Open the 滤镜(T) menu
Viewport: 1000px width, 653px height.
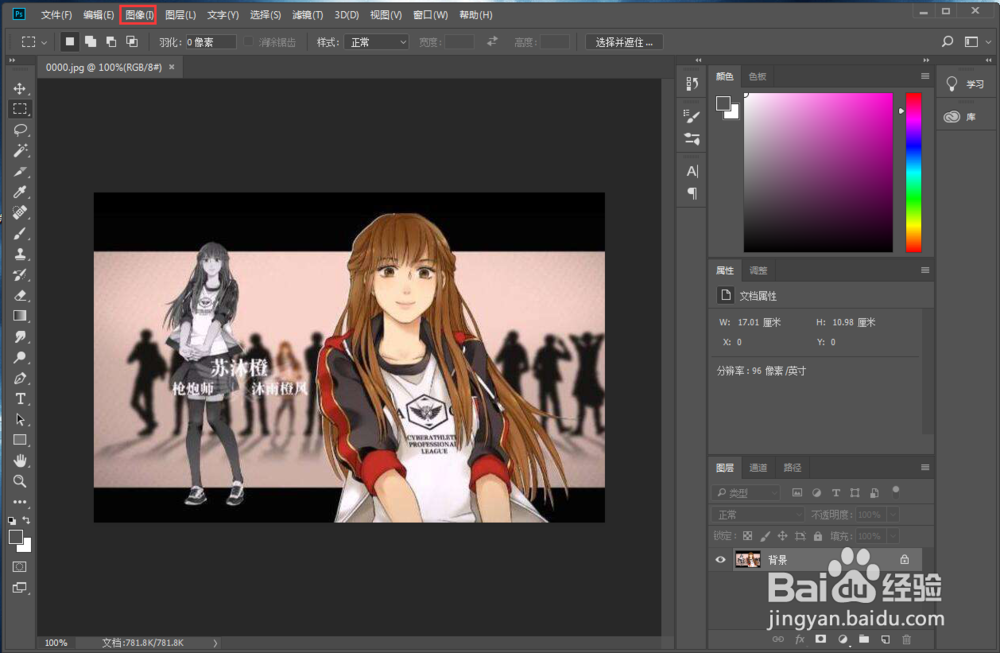pos(307,15)
